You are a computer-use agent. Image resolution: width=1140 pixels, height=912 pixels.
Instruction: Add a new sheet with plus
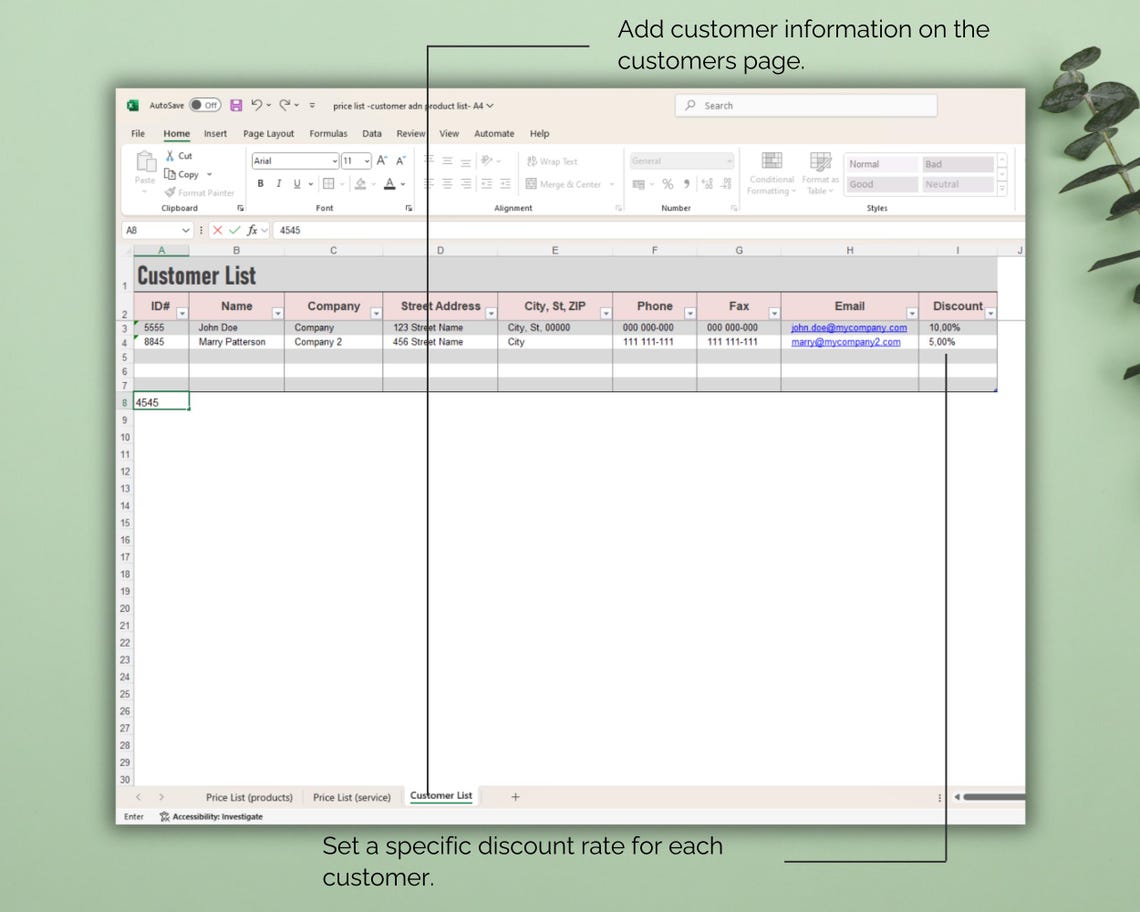515,797
